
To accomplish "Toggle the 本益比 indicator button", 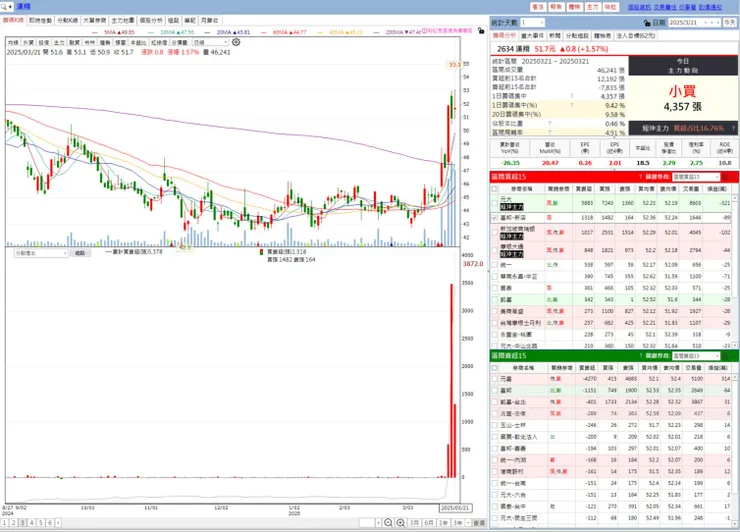I will [138, 42].
